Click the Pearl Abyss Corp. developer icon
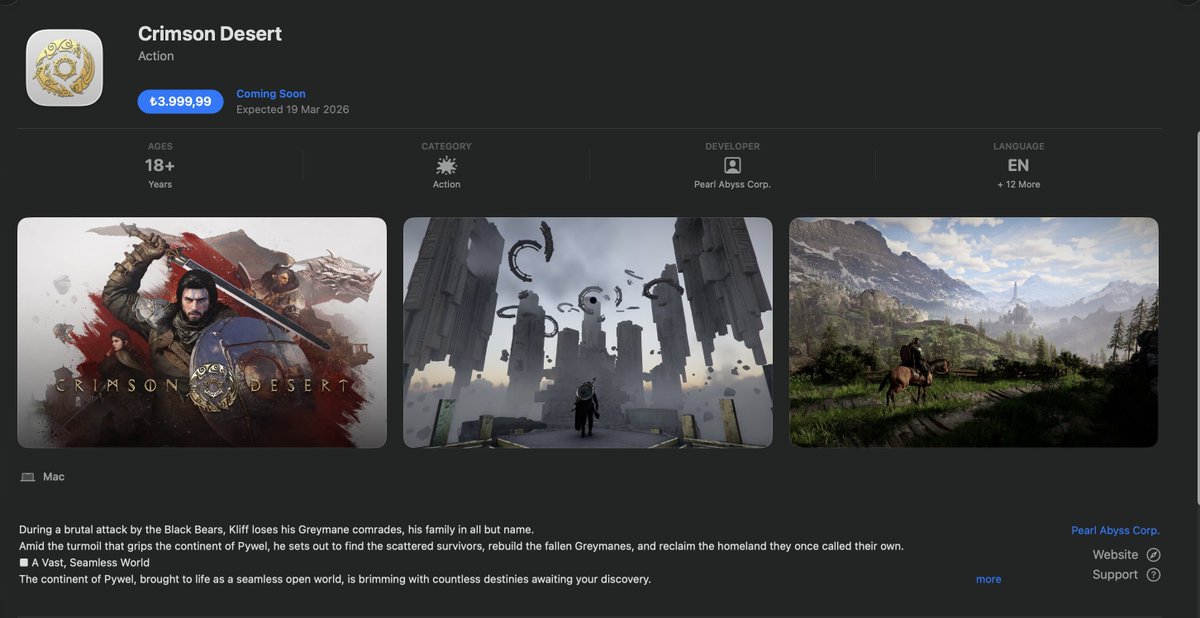 tap(732, 166)
